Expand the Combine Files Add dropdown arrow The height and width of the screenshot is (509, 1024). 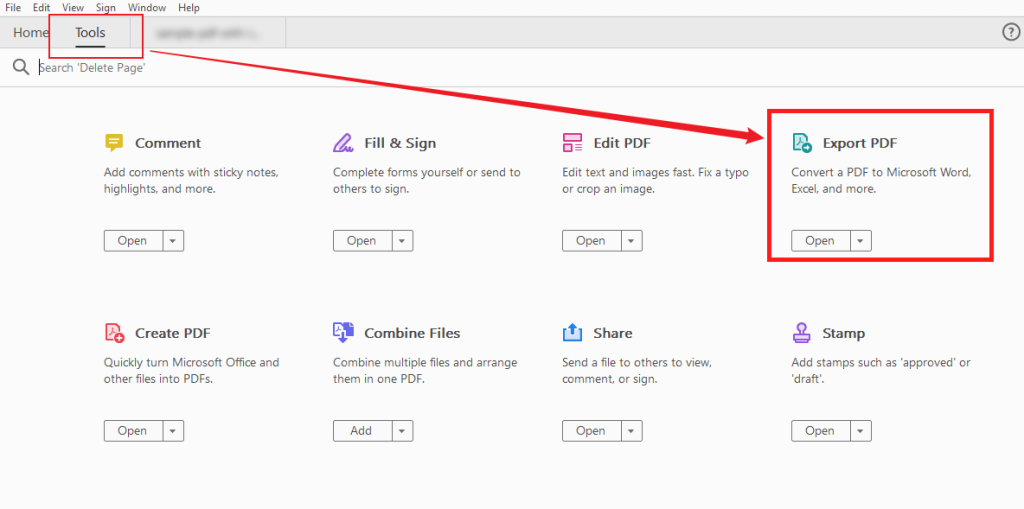pos(402,431)
